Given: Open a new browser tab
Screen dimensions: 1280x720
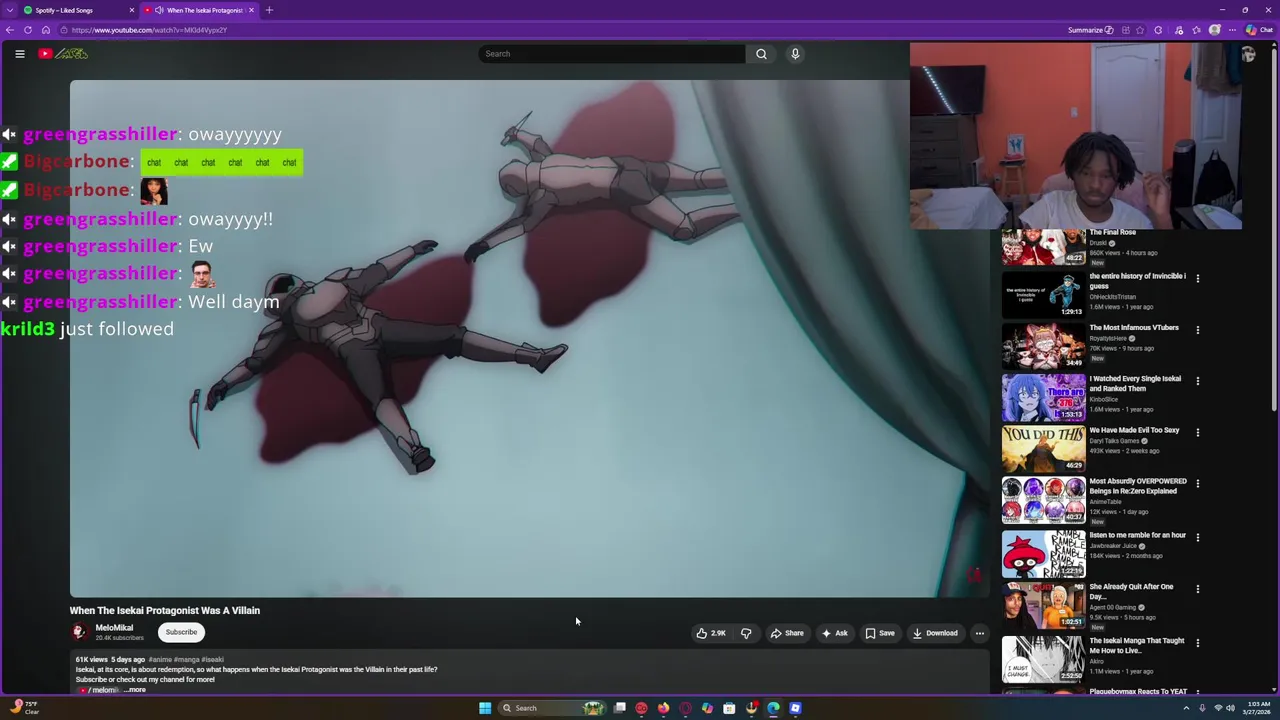Looking at the screenshot, I should pyautogui.click(x=269, y=10).
